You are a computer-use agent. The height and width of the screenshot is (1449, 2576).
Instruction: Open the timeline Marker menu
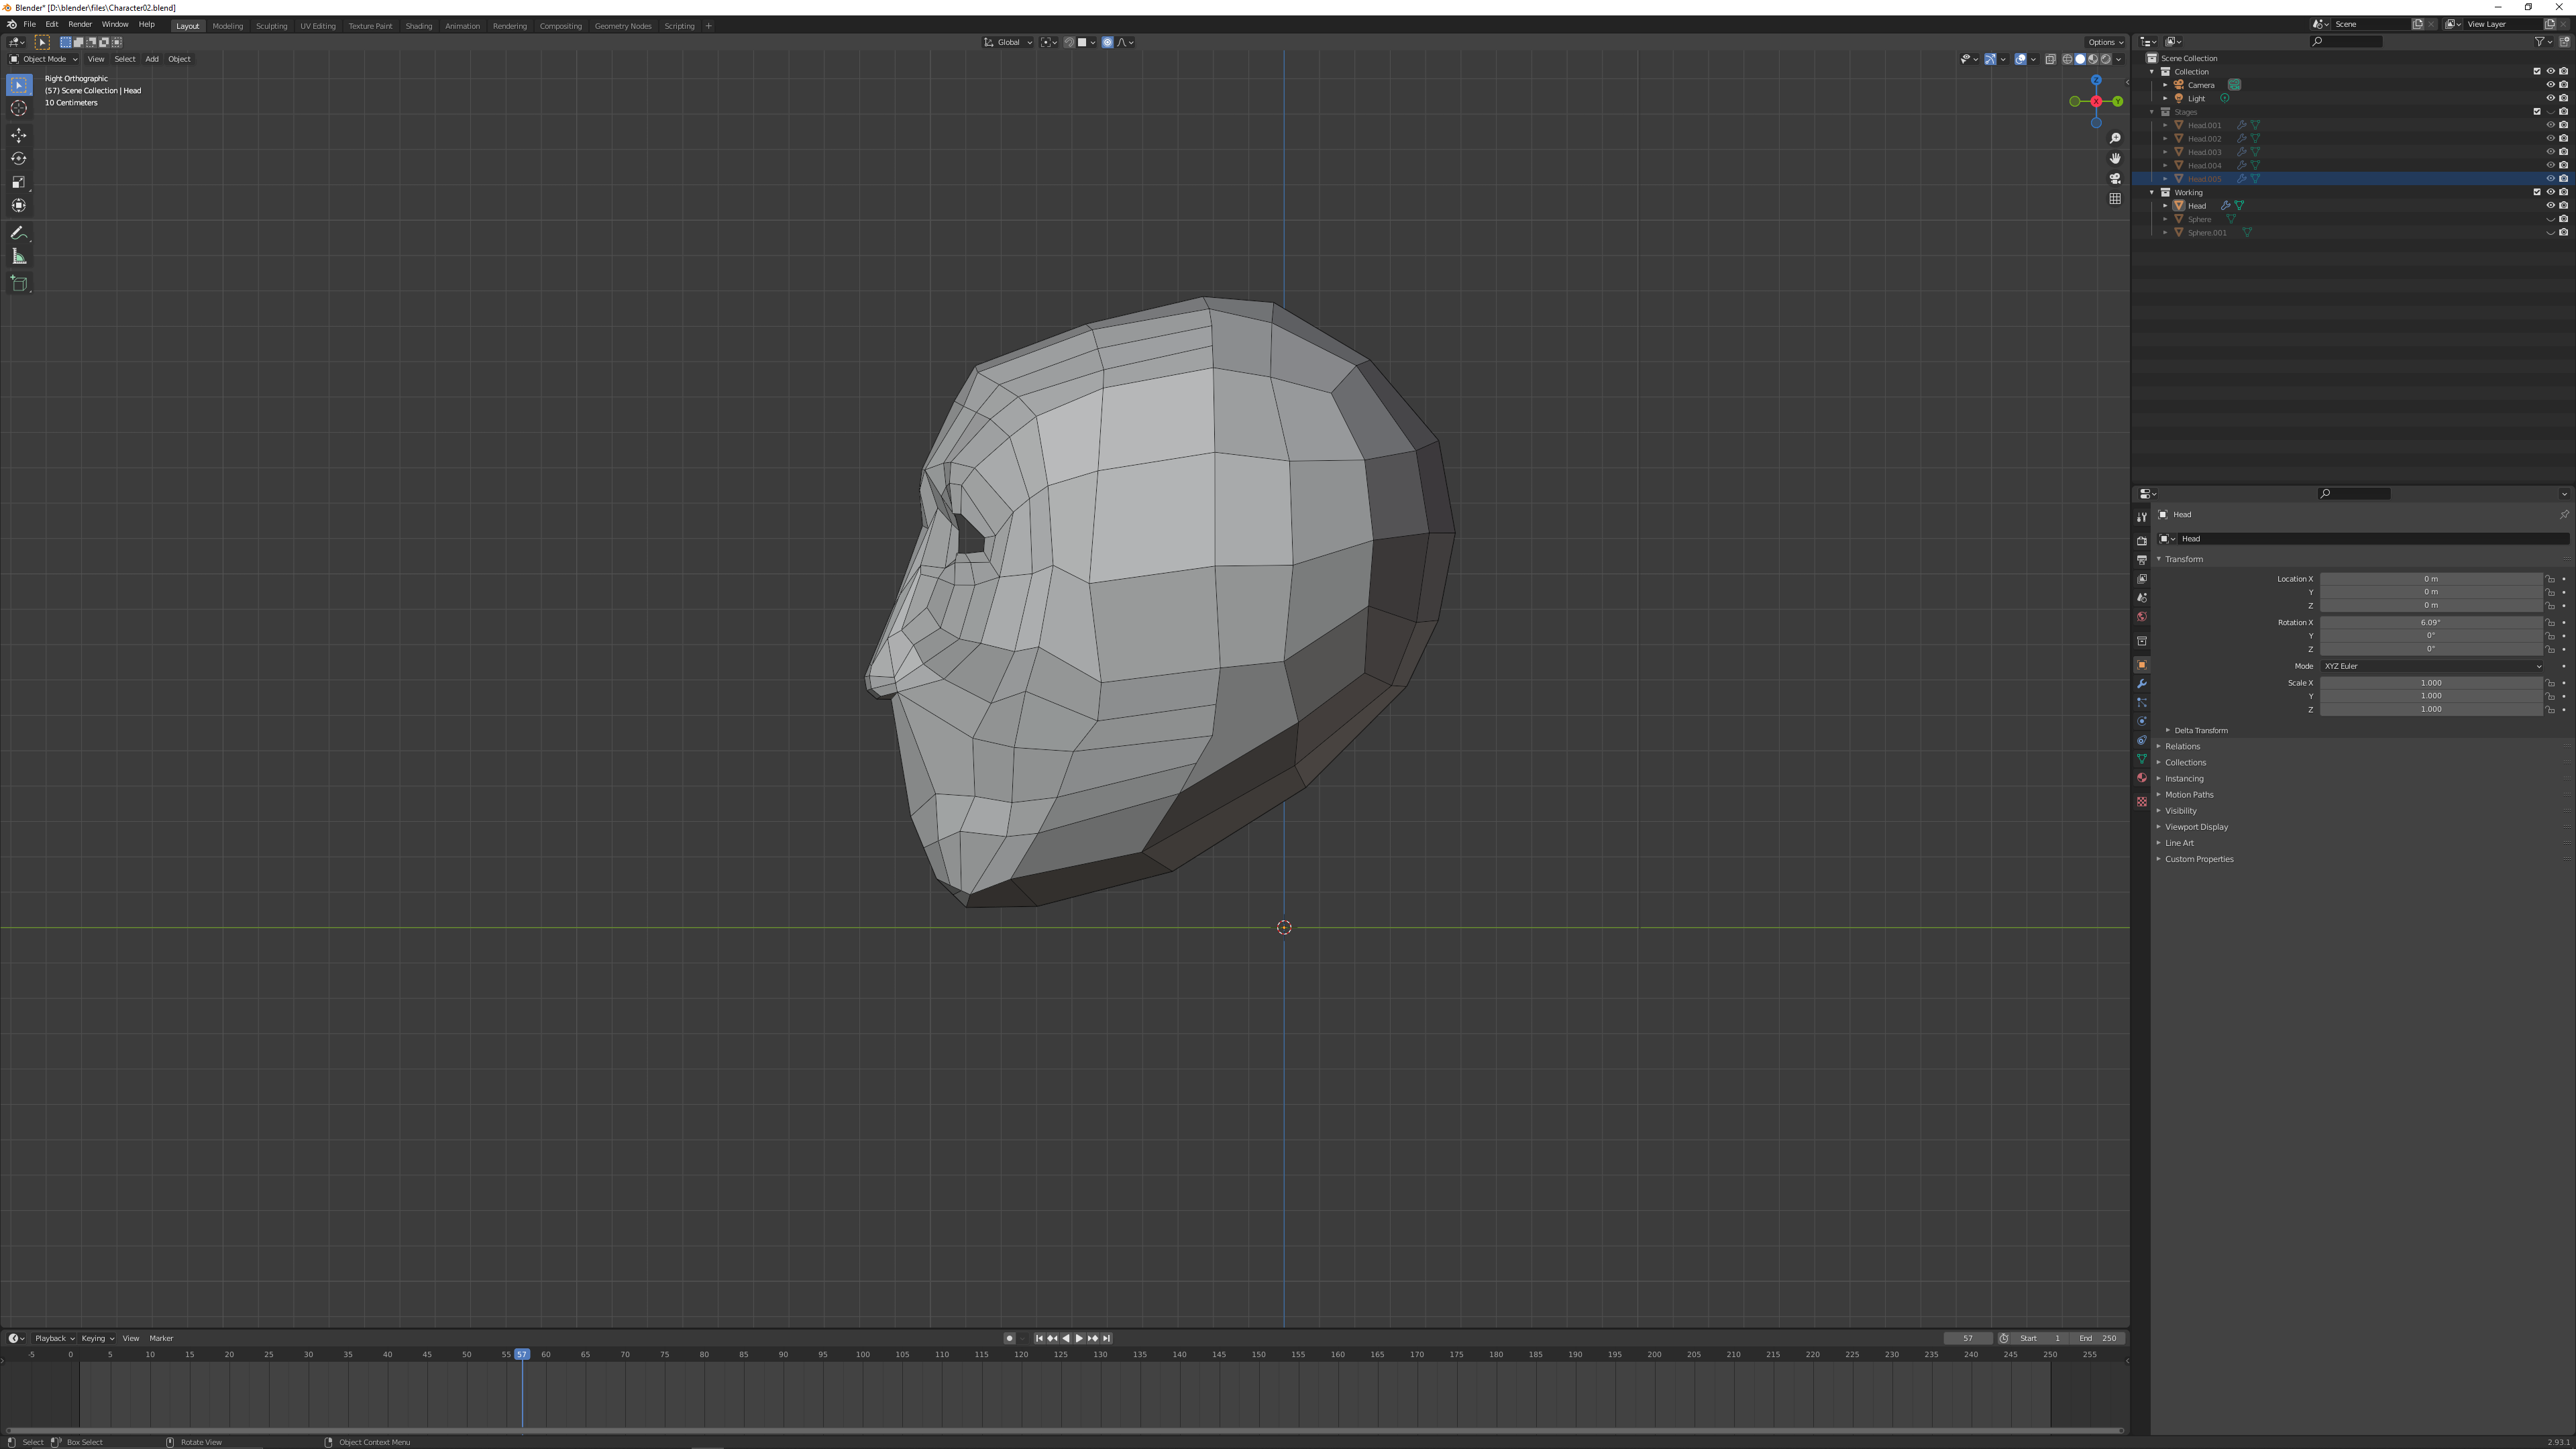point(161,1338)
